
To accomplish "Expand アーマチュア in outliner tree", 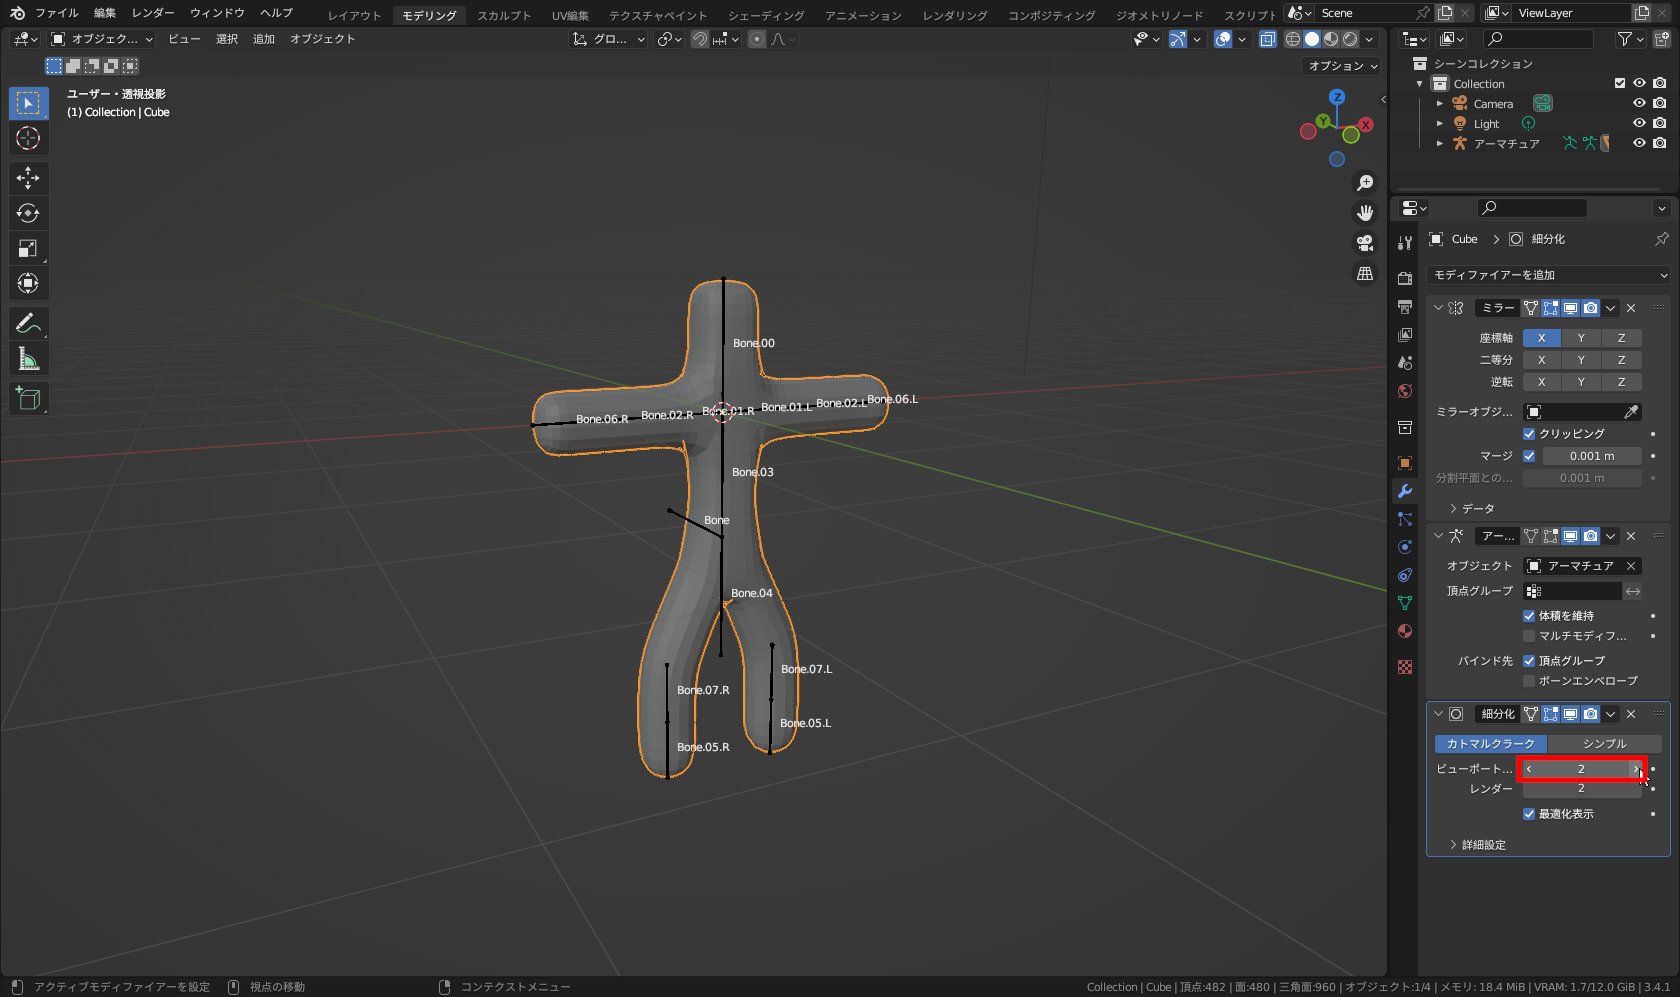I will 1440,144.
